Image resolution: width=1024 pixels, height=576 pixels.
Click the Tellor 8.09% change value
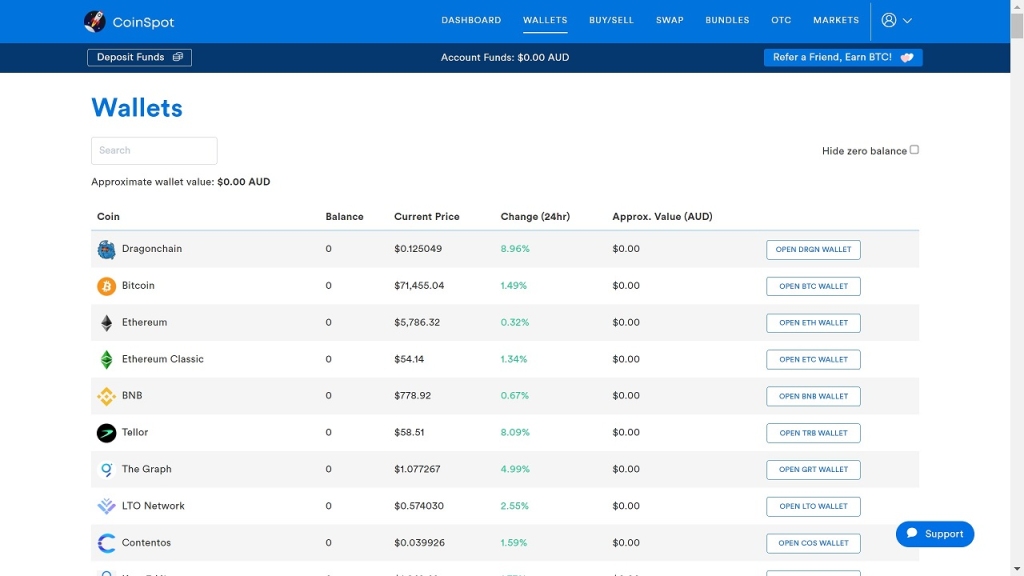515,432
